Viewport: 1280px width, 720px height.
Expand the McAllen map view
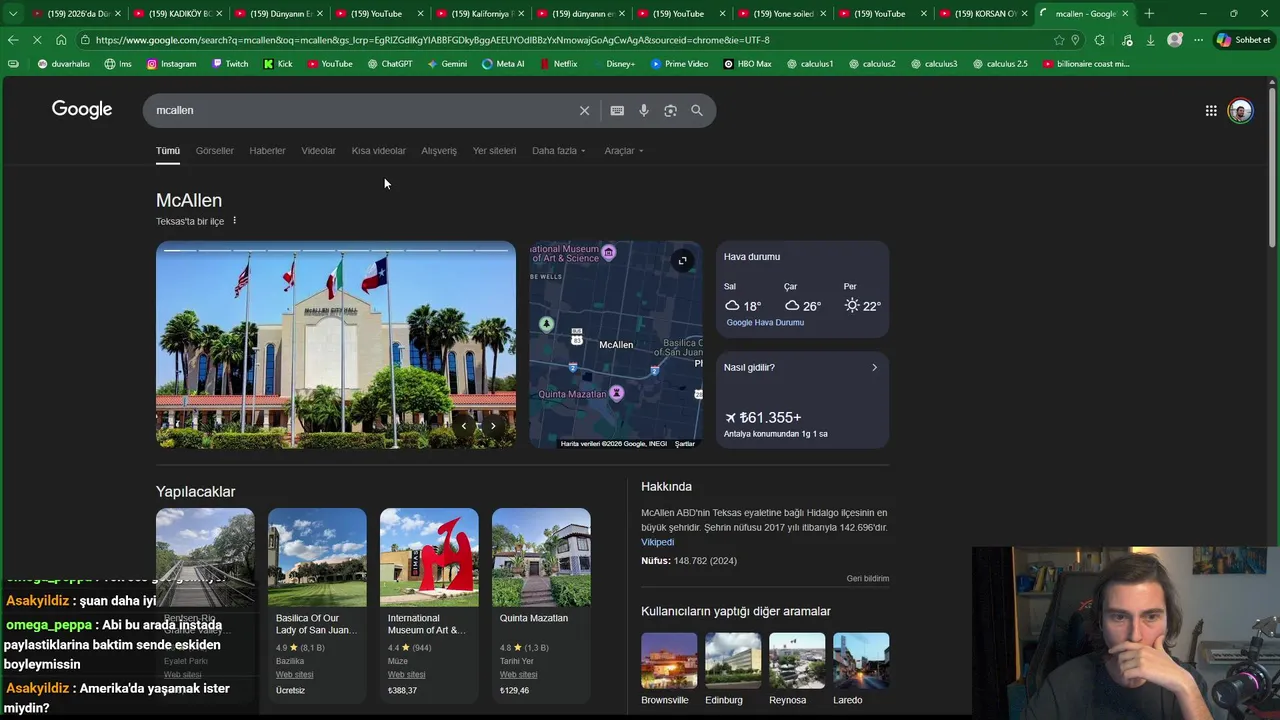(682, 261)
